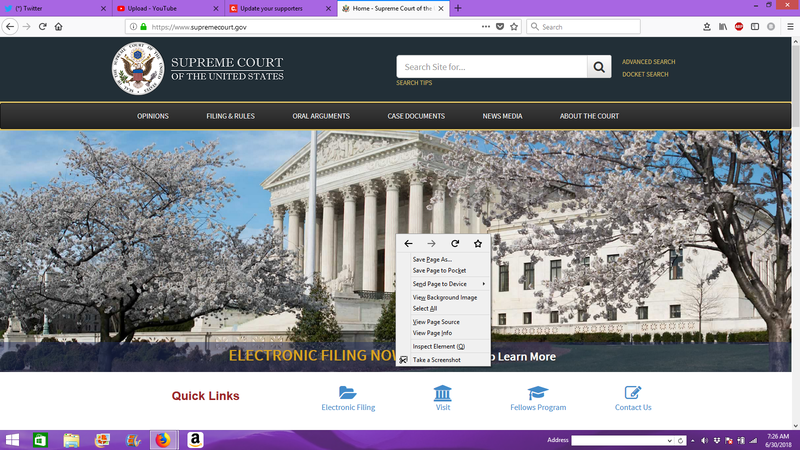Open the Oral Arguments navigation item
The image size is (800, 450).
click(321, 116)
